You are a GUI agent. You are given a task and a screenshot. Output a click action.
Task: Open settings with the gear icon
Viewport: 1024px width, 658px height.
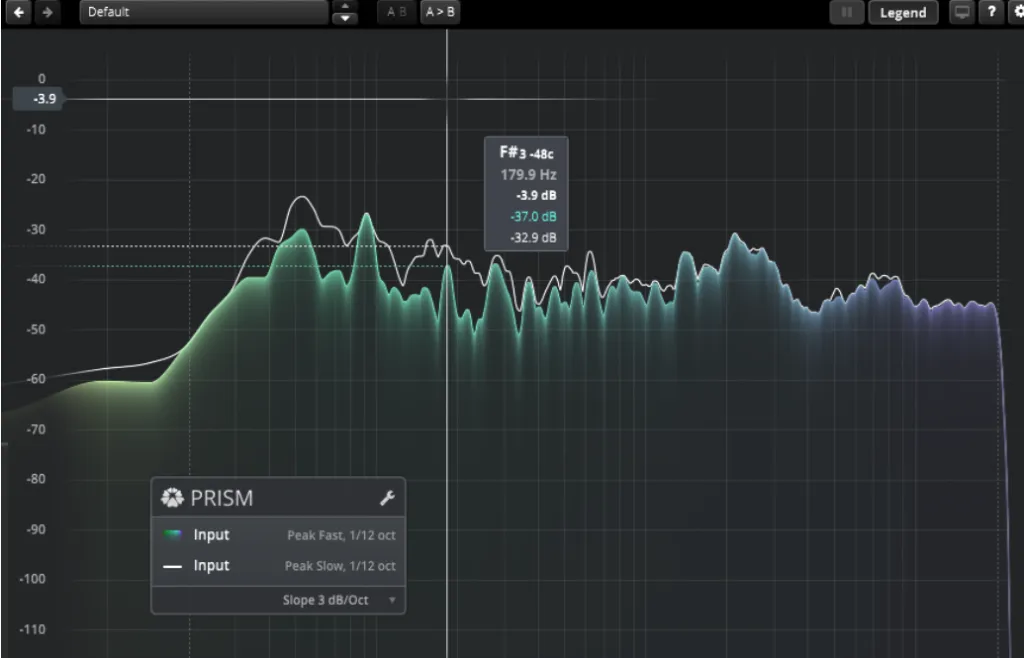click(x=1017, y=12)
